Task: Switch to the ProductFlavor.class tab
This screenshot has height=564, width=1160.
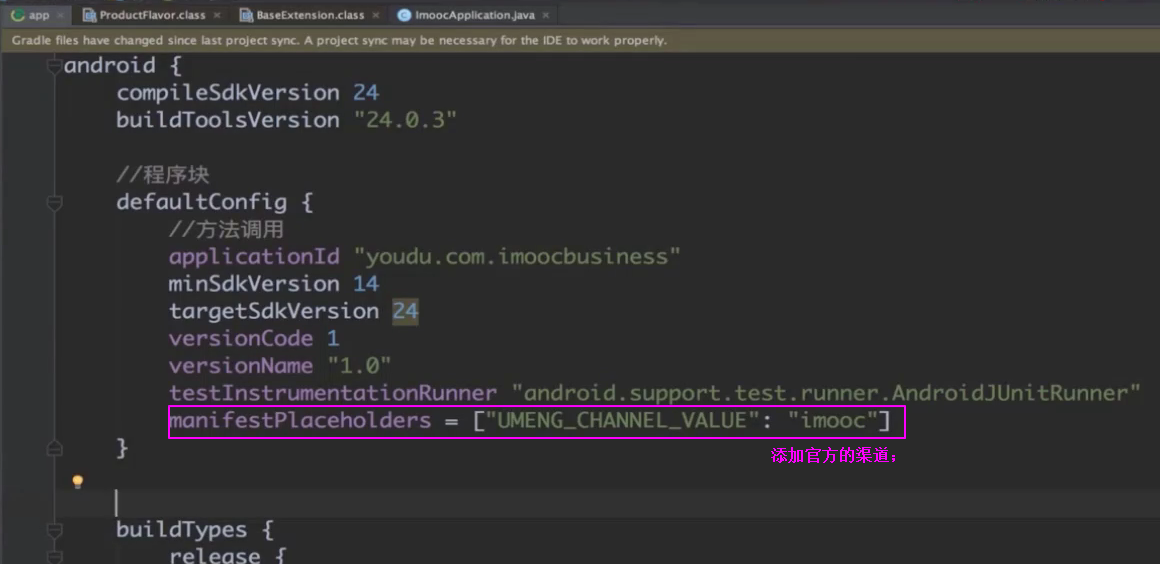Action: [152, 15]
